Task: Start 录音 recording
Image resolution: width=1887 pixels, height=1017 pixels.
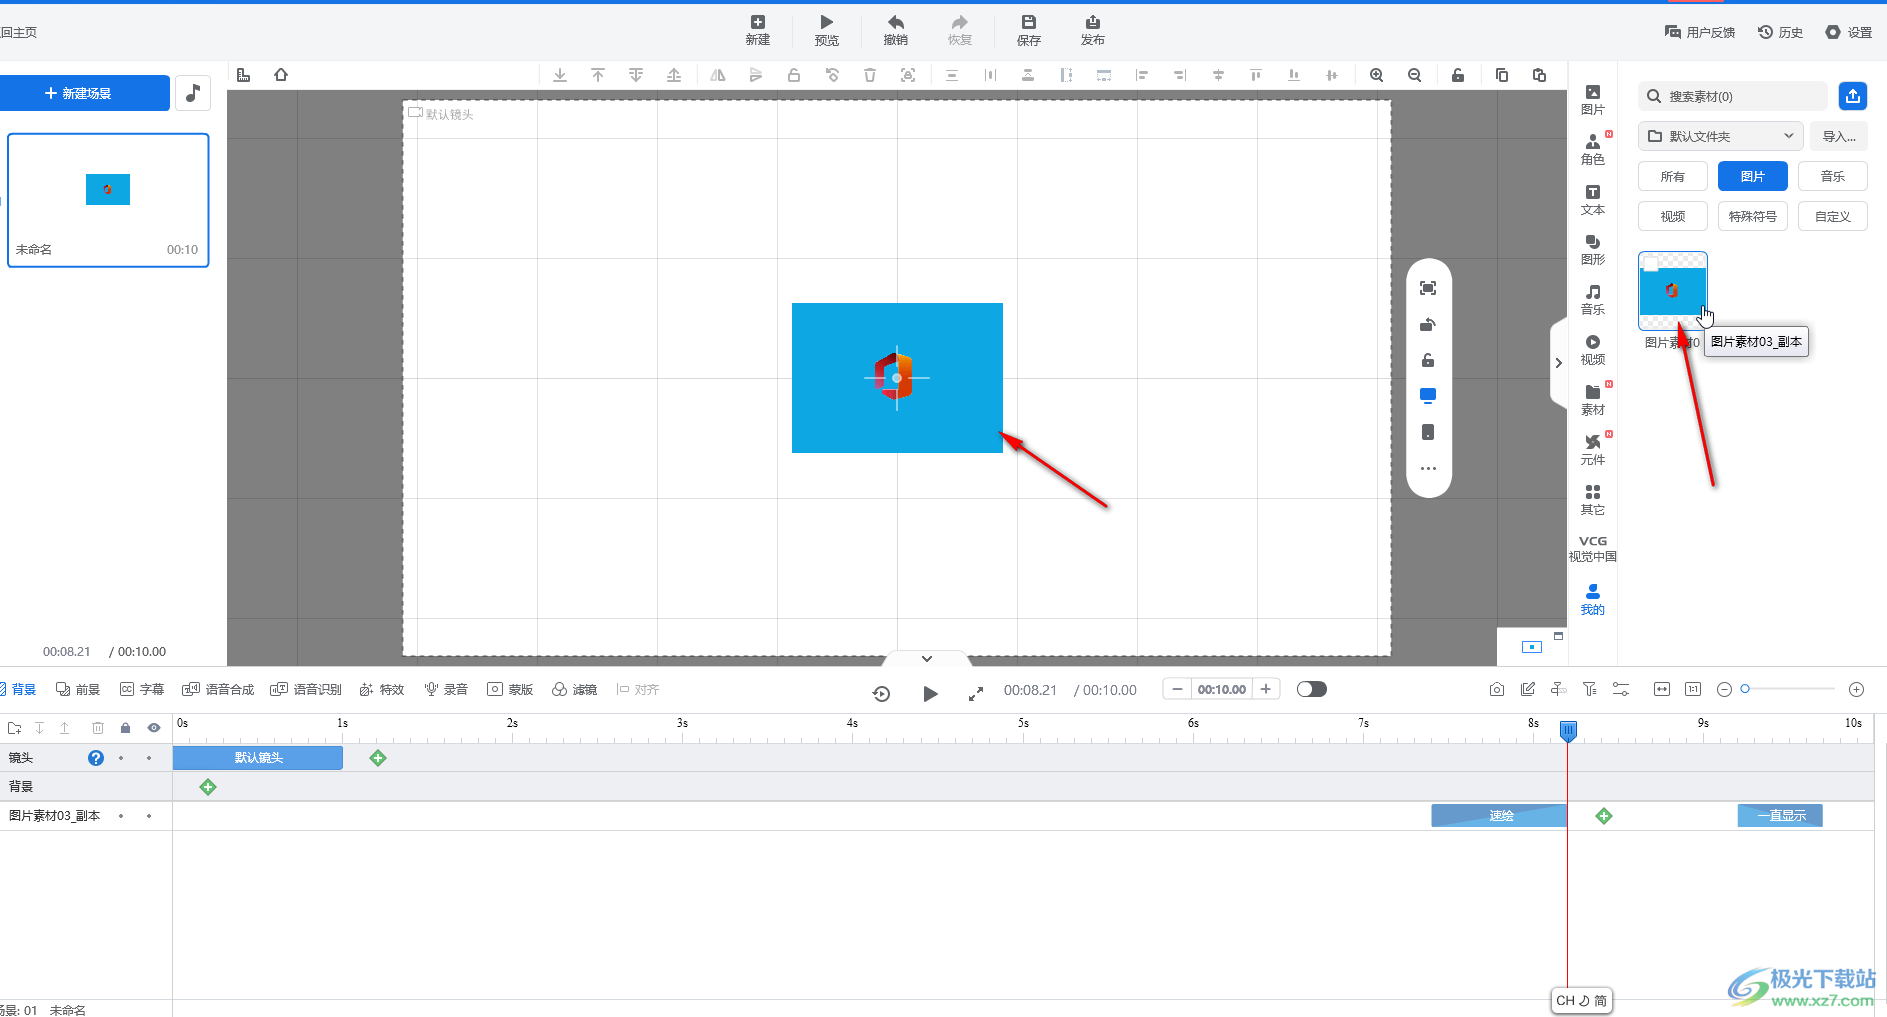Action: tap(446, 689)
